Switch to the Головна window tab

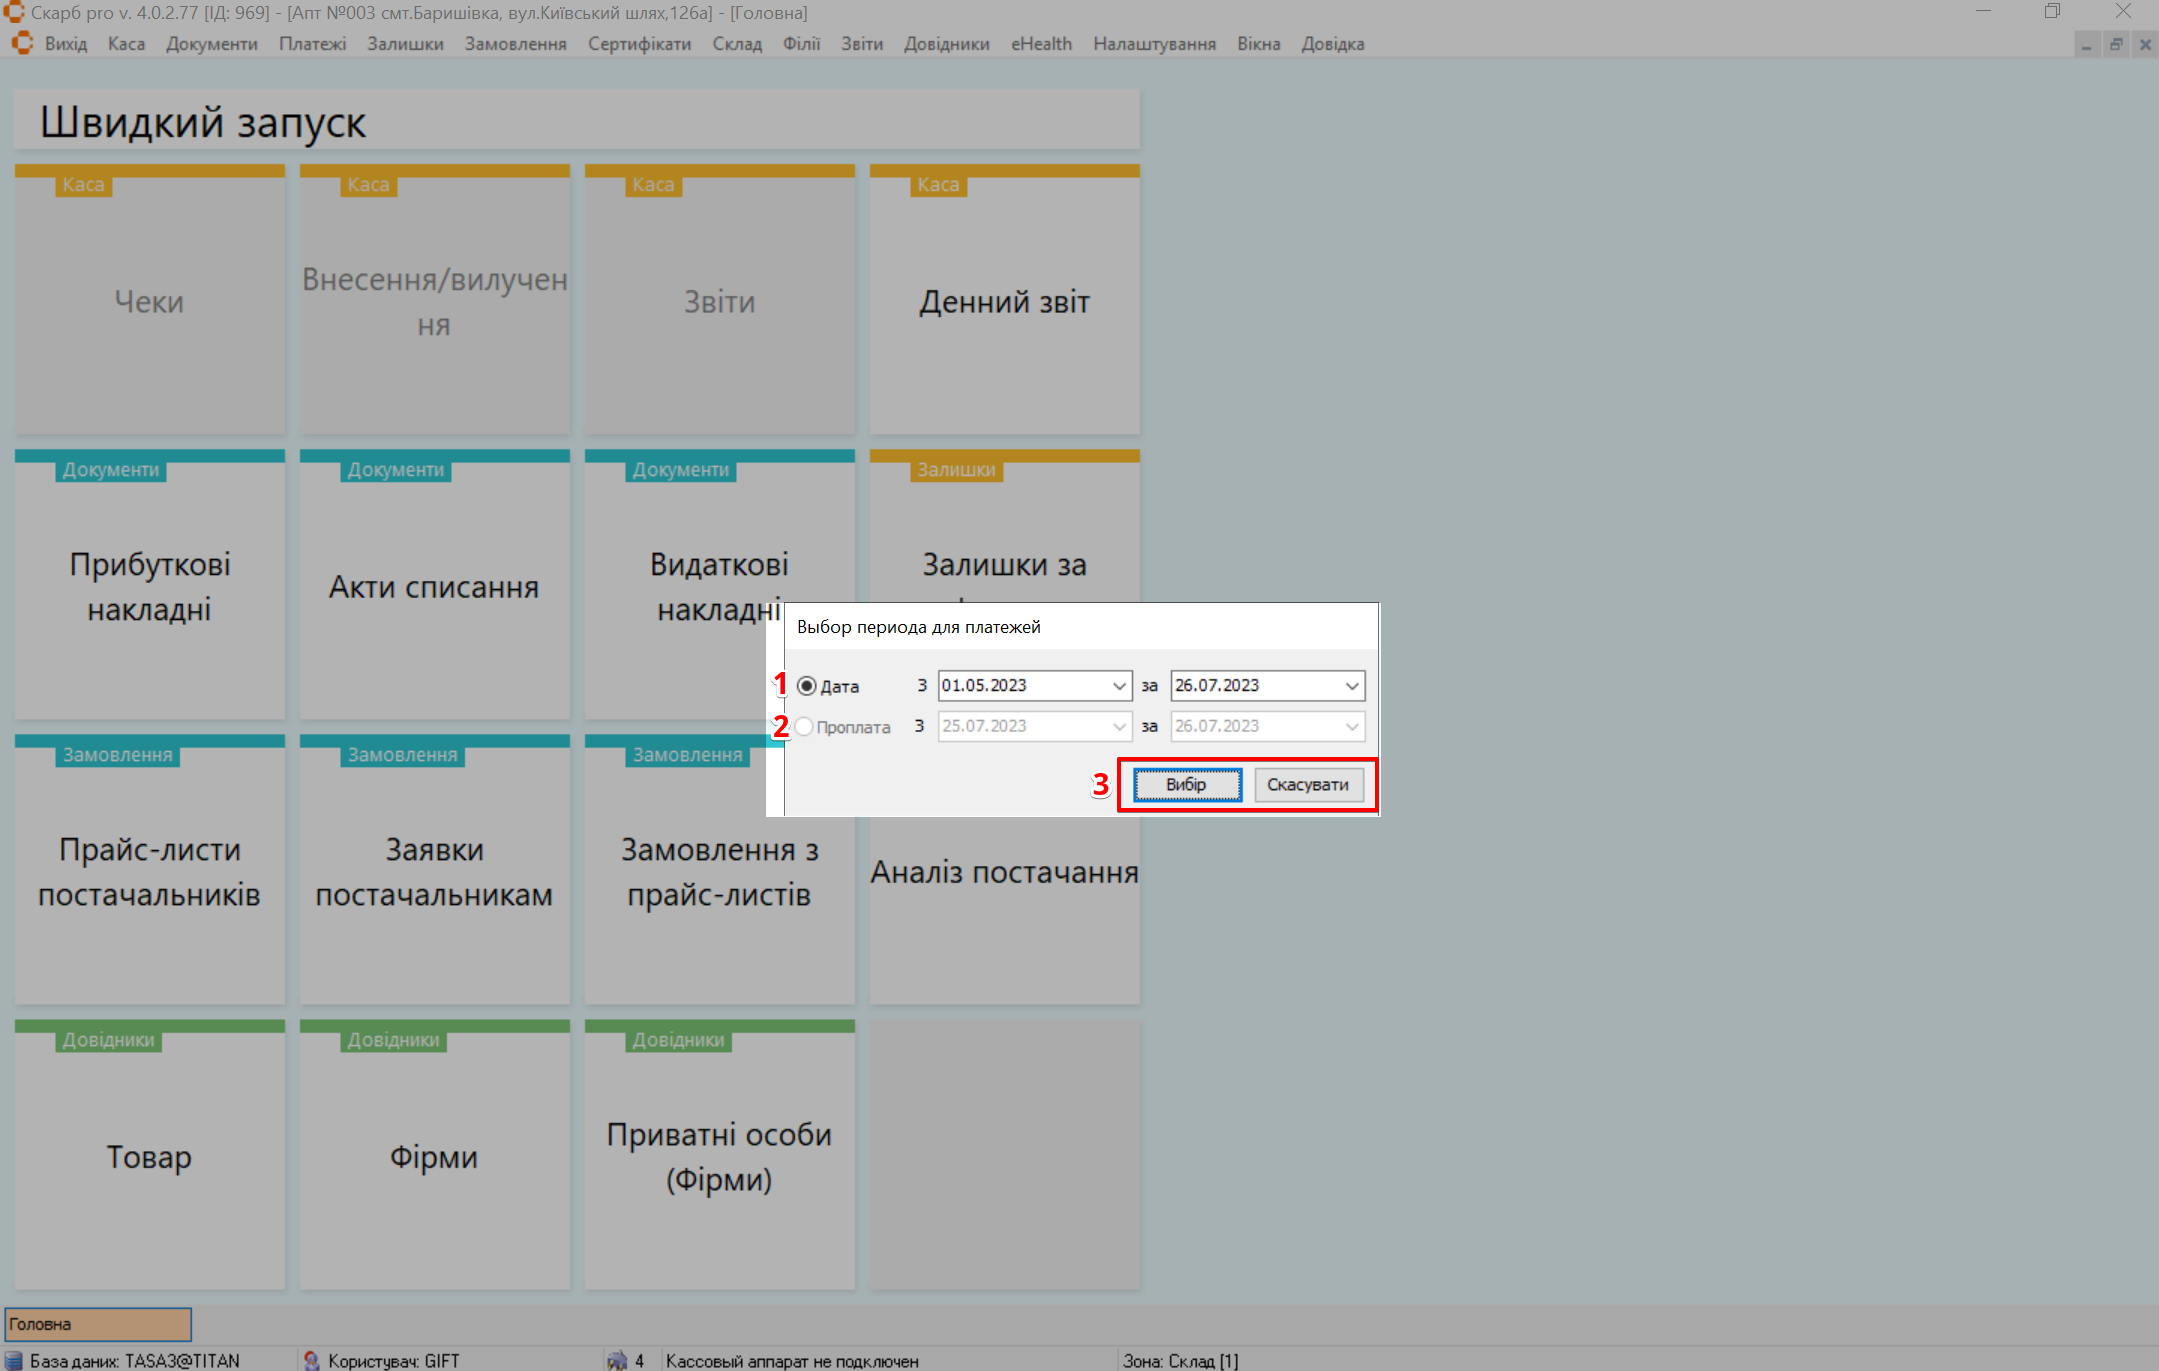(x=97, y=1324)
